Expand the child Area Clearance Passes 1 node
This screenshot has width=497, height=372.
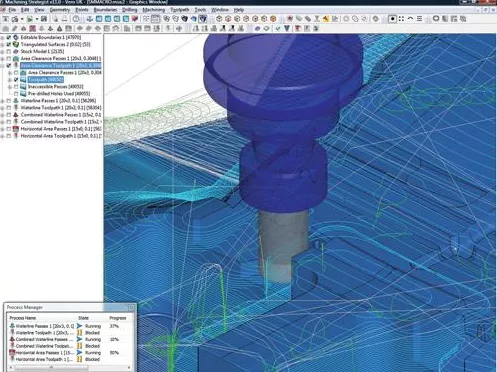(10, 73)
